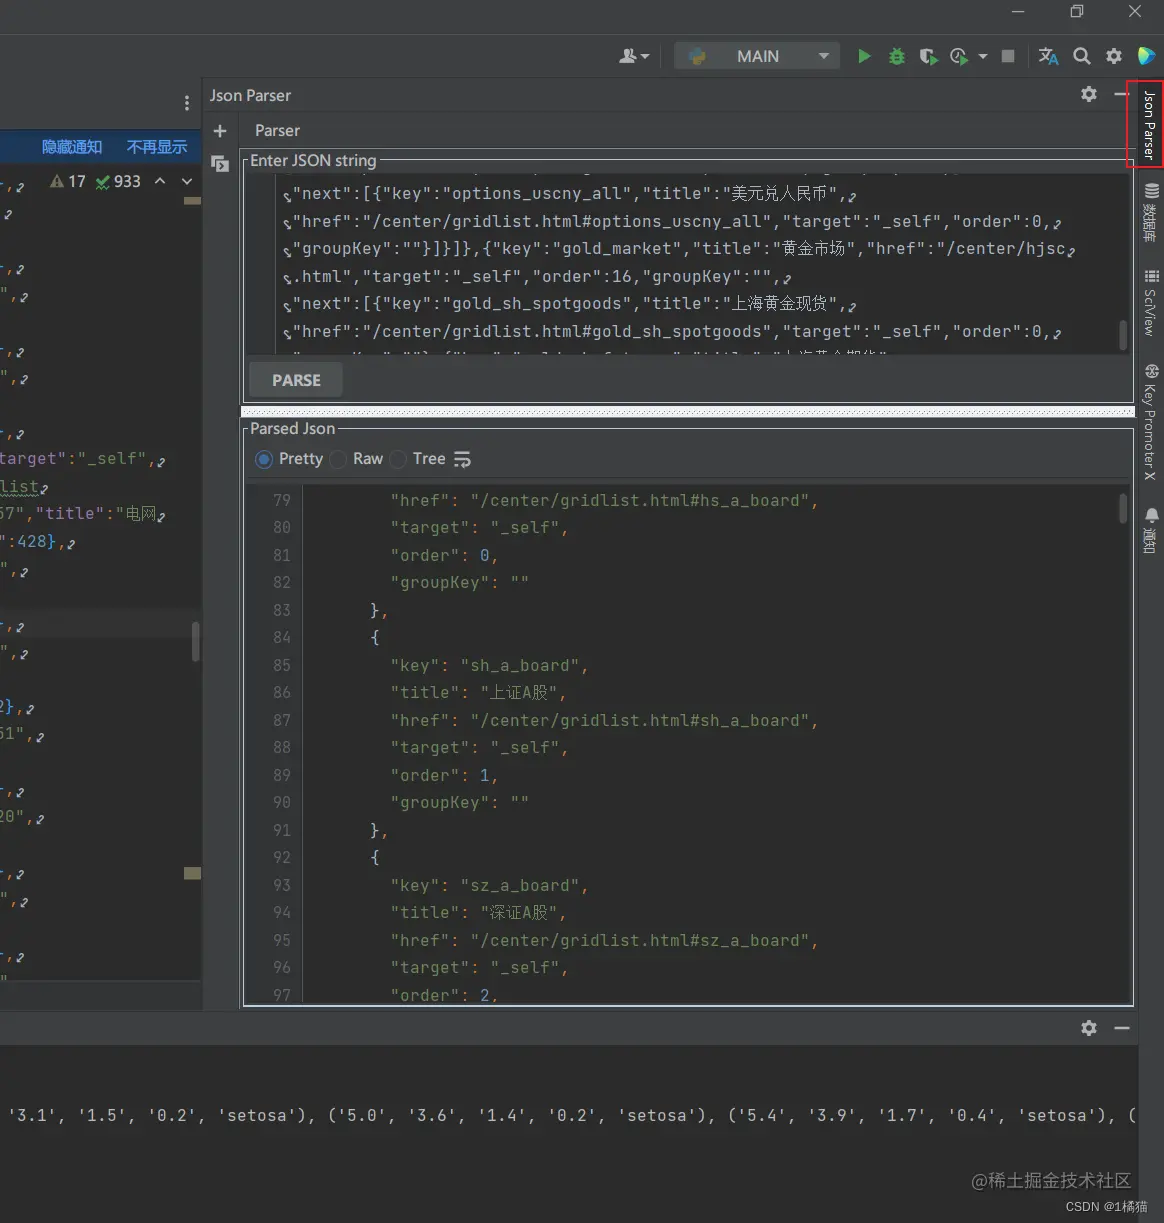1164x1223 pixels.
Task: Click the dotted splitter between input and parsed panels
Action: 688,412
